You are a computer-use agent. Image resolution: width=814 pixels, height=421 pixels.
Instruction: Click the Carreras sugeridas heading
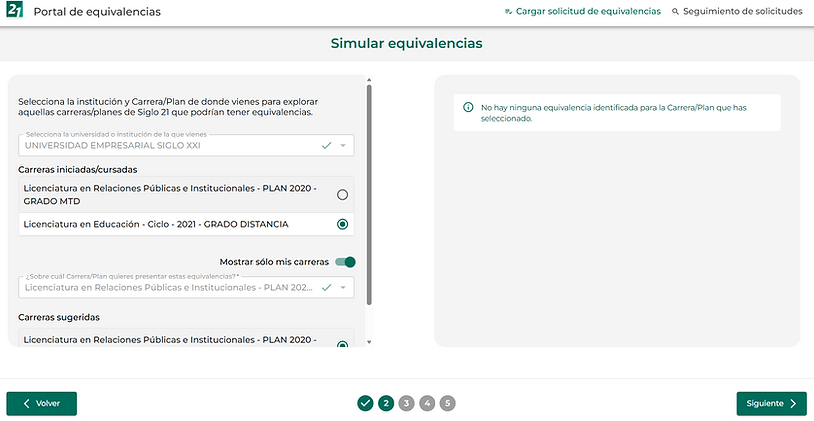tap(59, 317)
